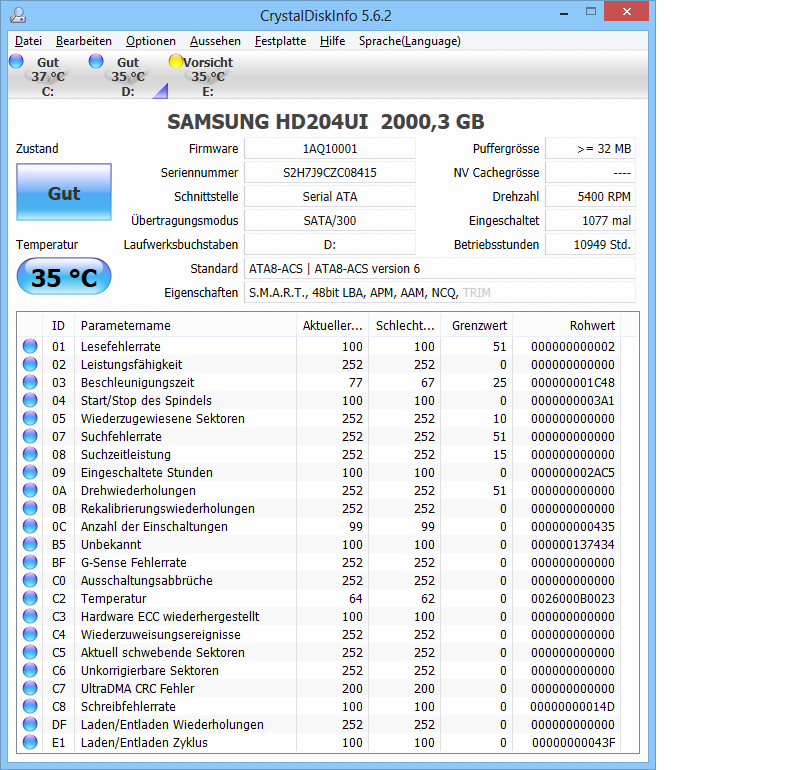The image size is (800, 770).
Task: Click the big Gut health status button
Action: coord(64,192)
